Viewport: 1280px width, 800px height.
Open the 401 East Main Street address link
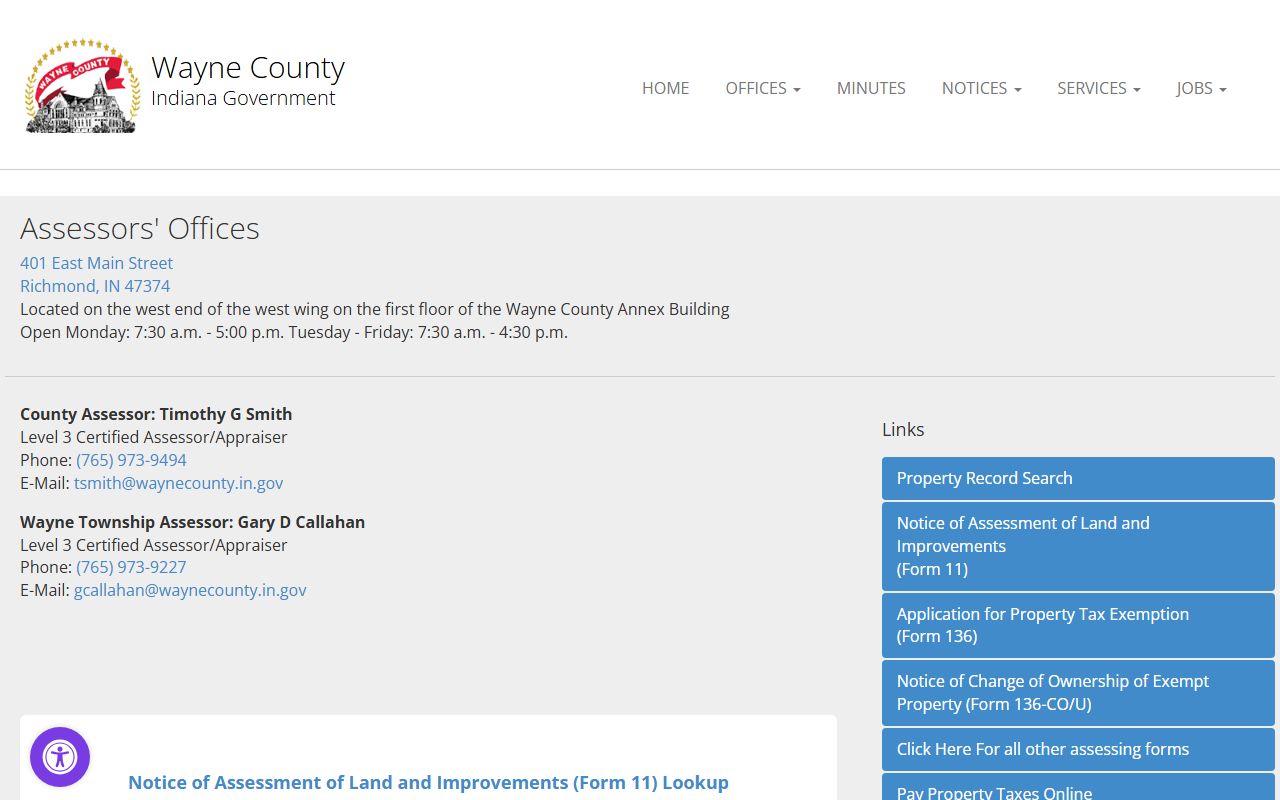[96, 263]
